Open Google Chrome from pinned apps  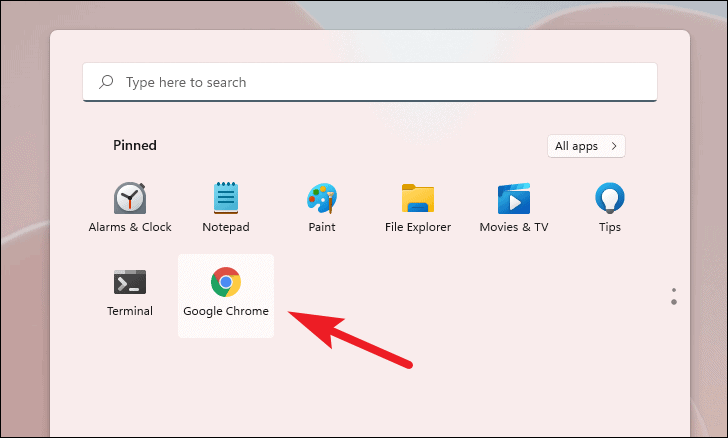point(226,295)
